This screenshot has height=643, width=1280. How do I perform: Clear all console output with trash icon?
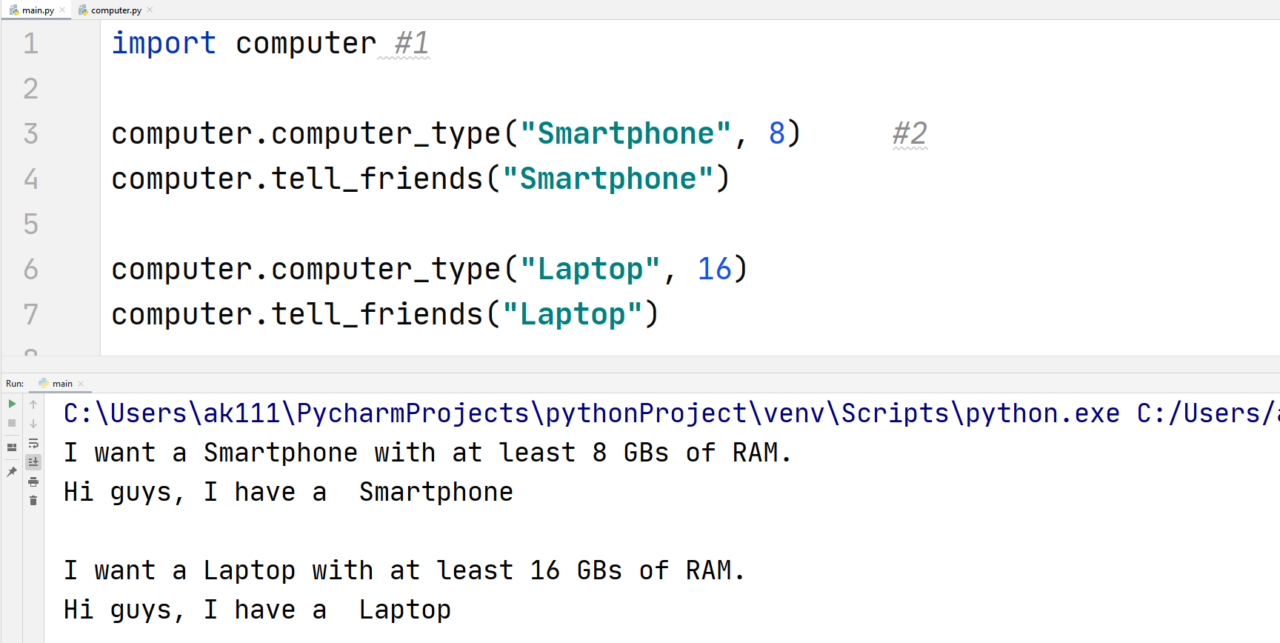[x=33, y=500]
